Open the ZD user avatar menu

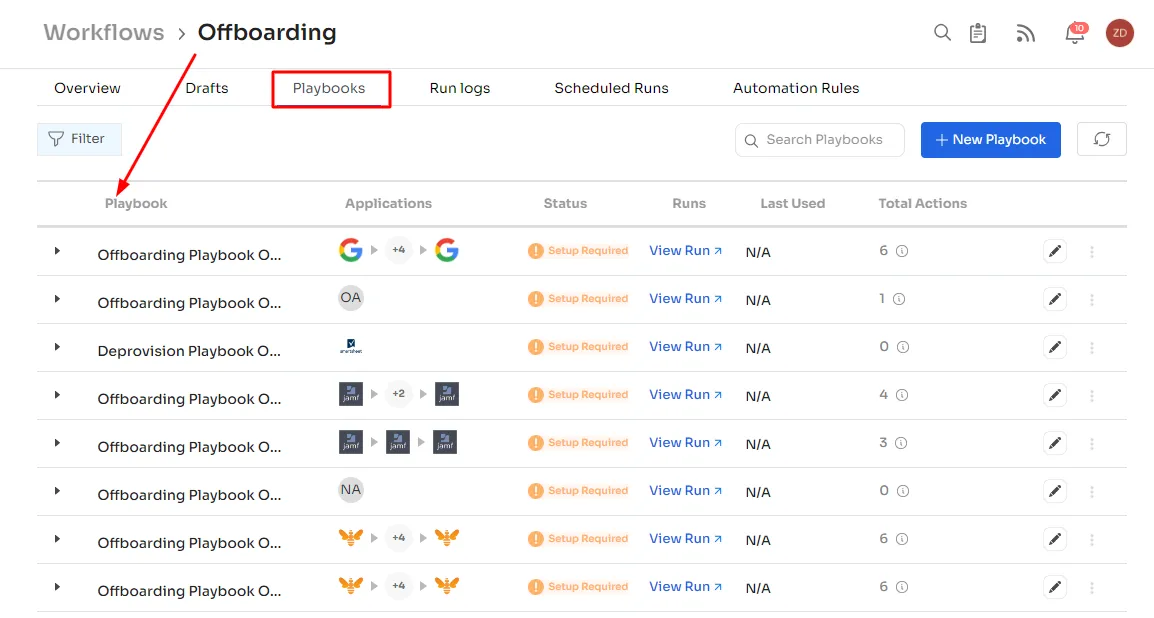click(1119, 33)
